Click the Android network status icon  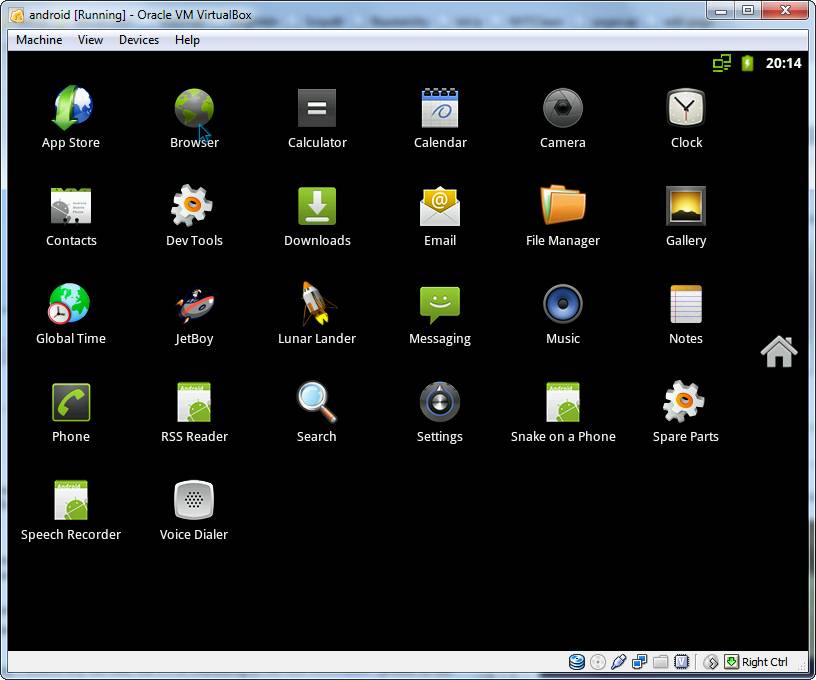722,63
